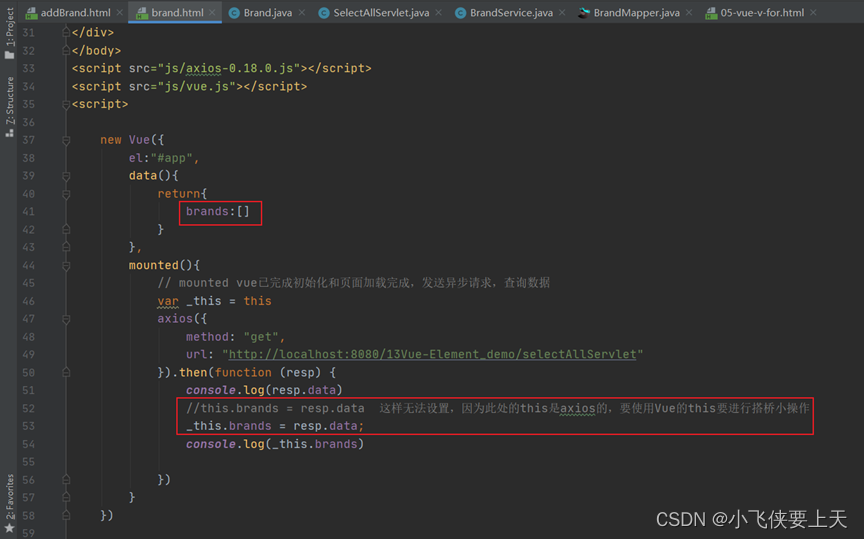Collapse the then callback fold on line 50
The image size is (864, 539).
(x=66, y=373)
